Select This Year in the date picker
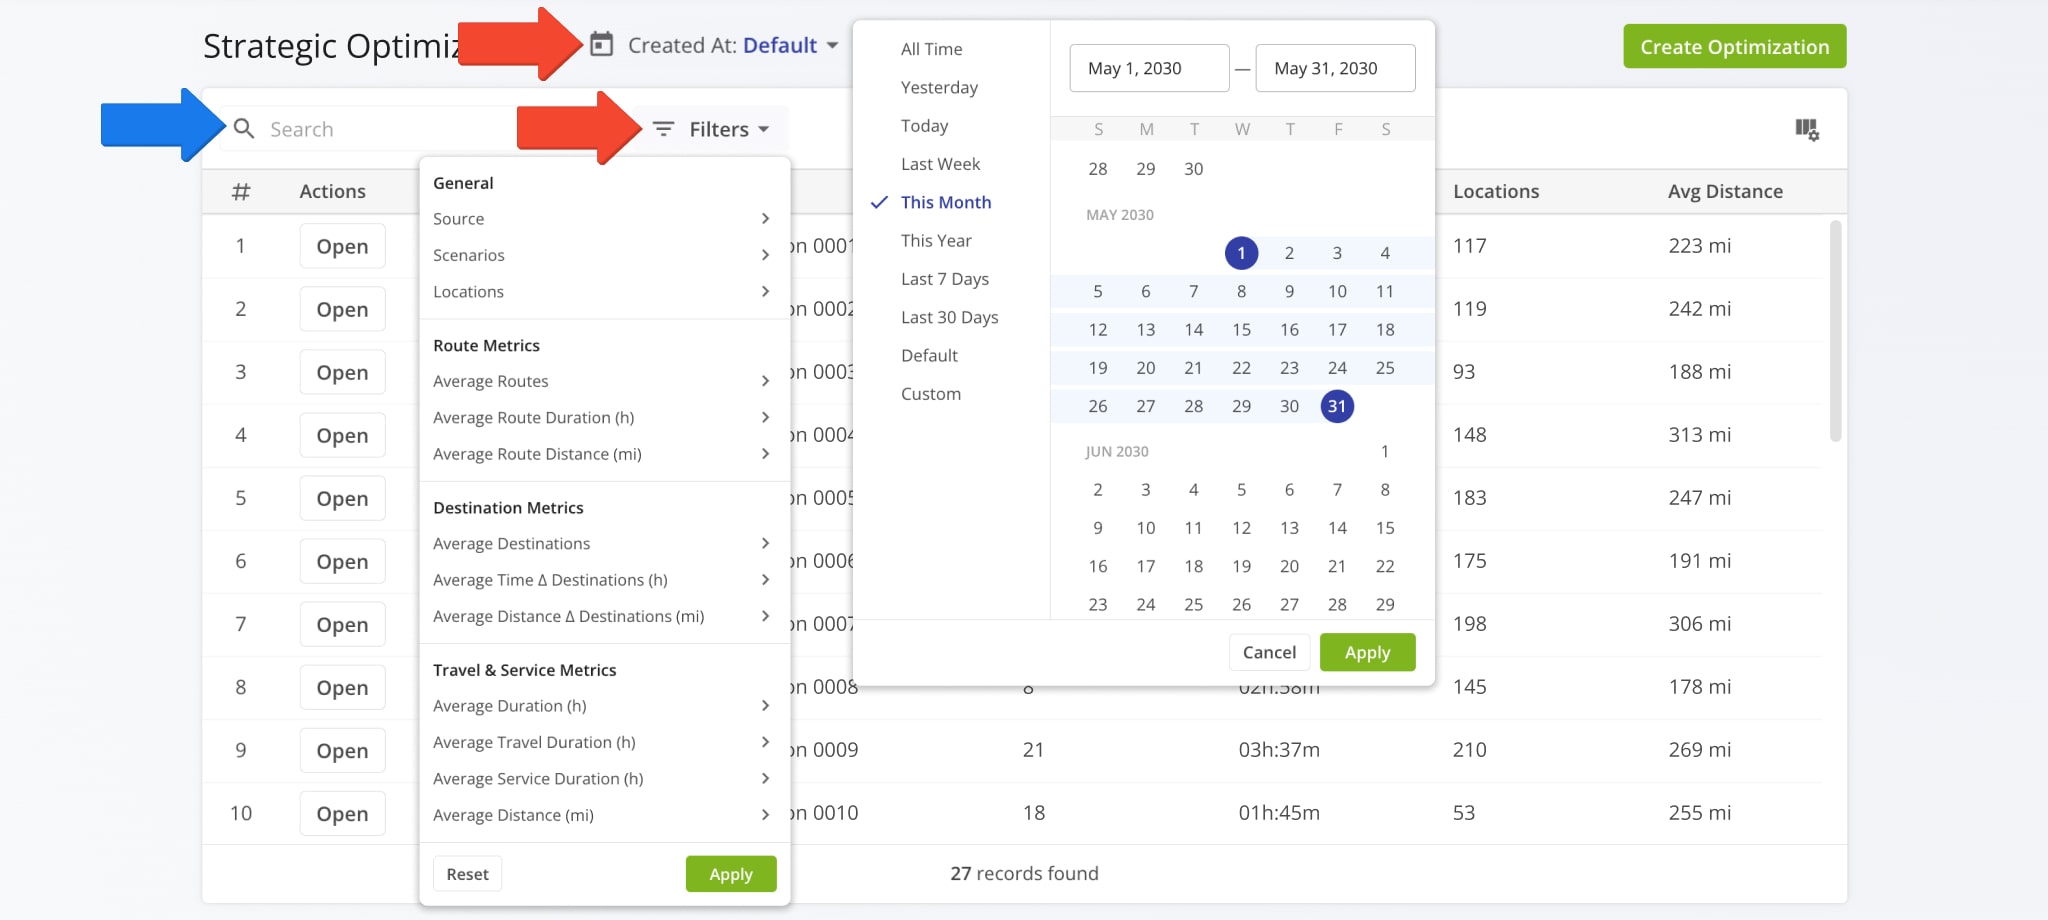 (x=936, y=240)
